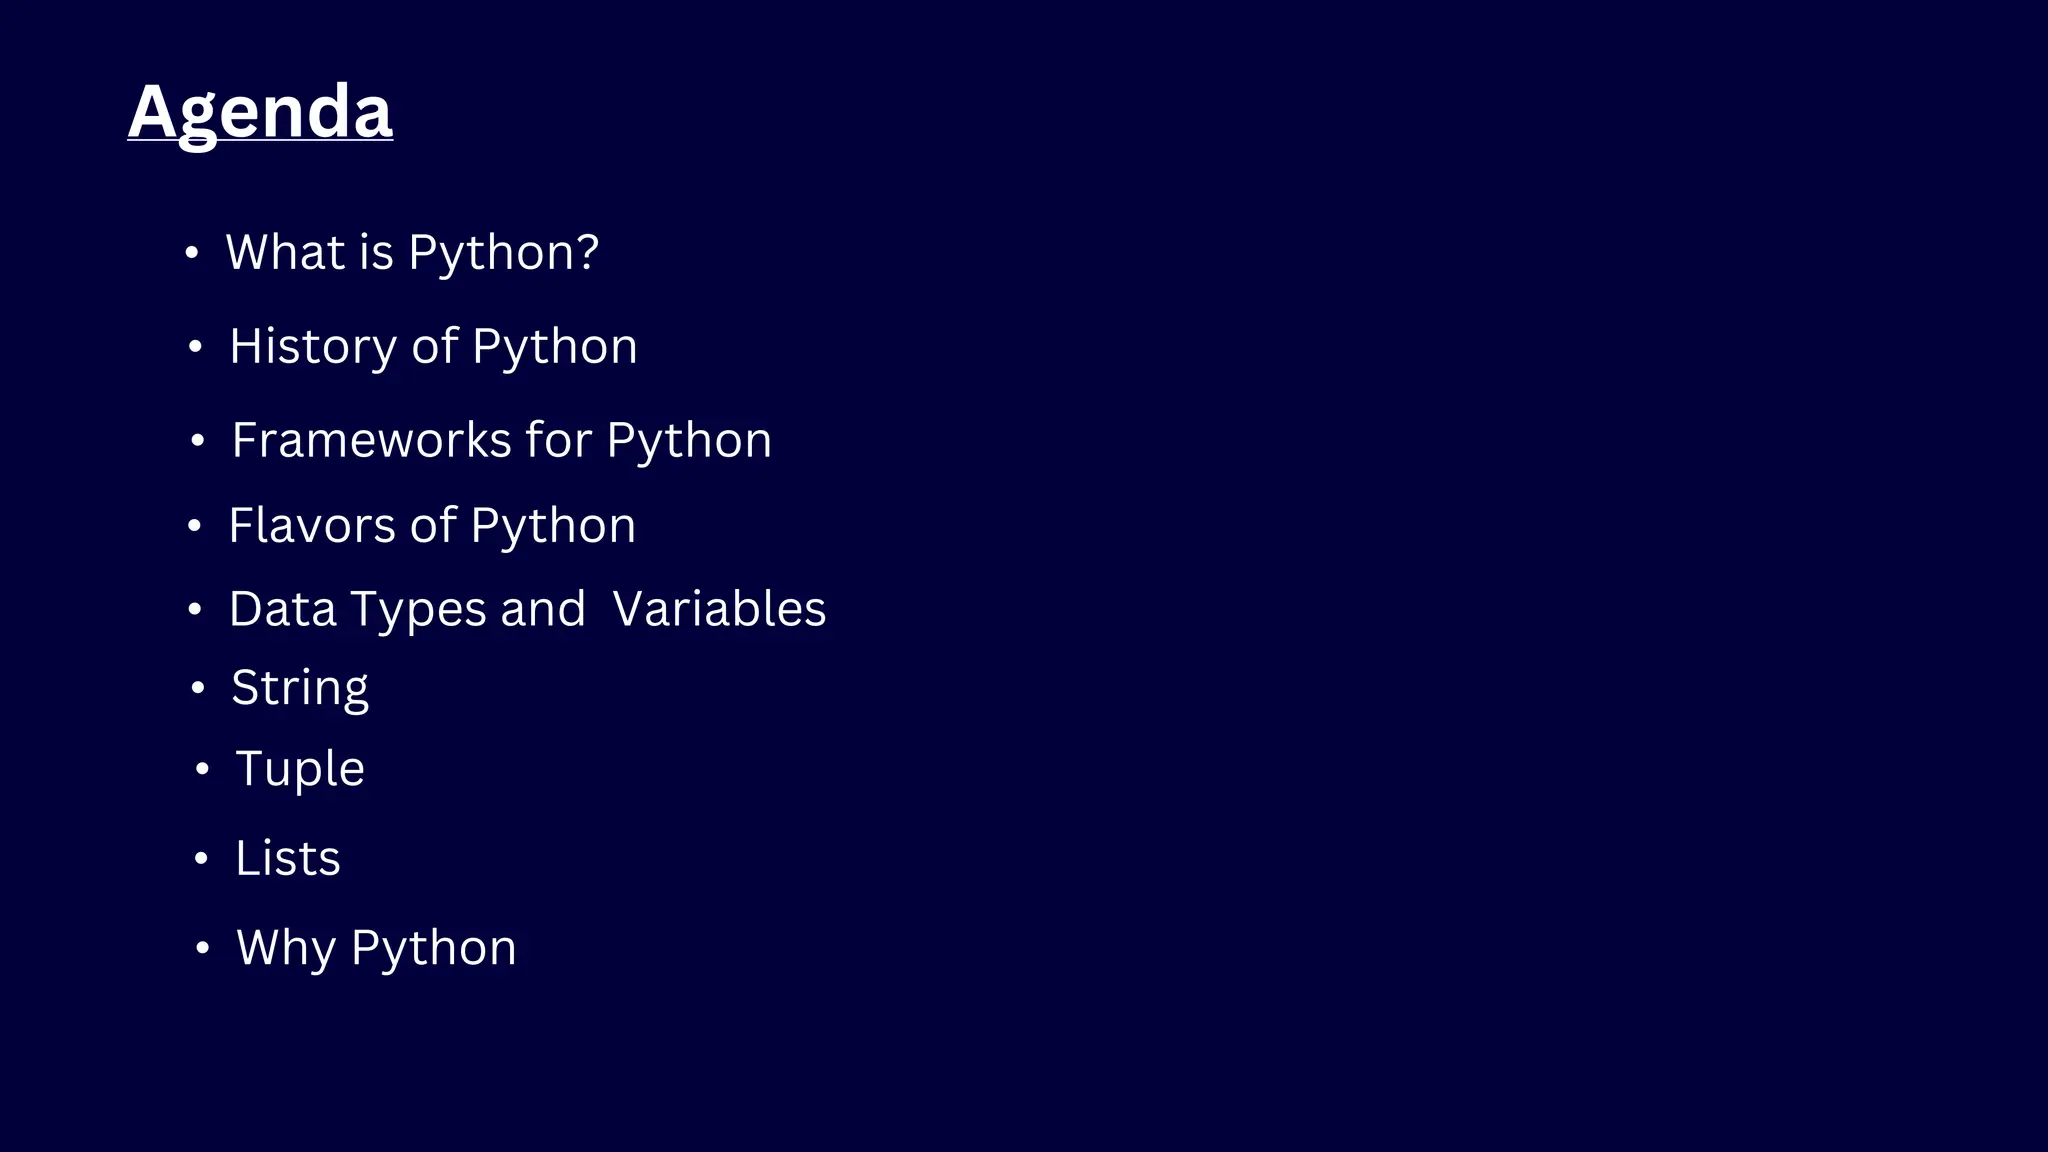
Task: Click the bullet dot before 'String'
Action: tap(198, 687)
